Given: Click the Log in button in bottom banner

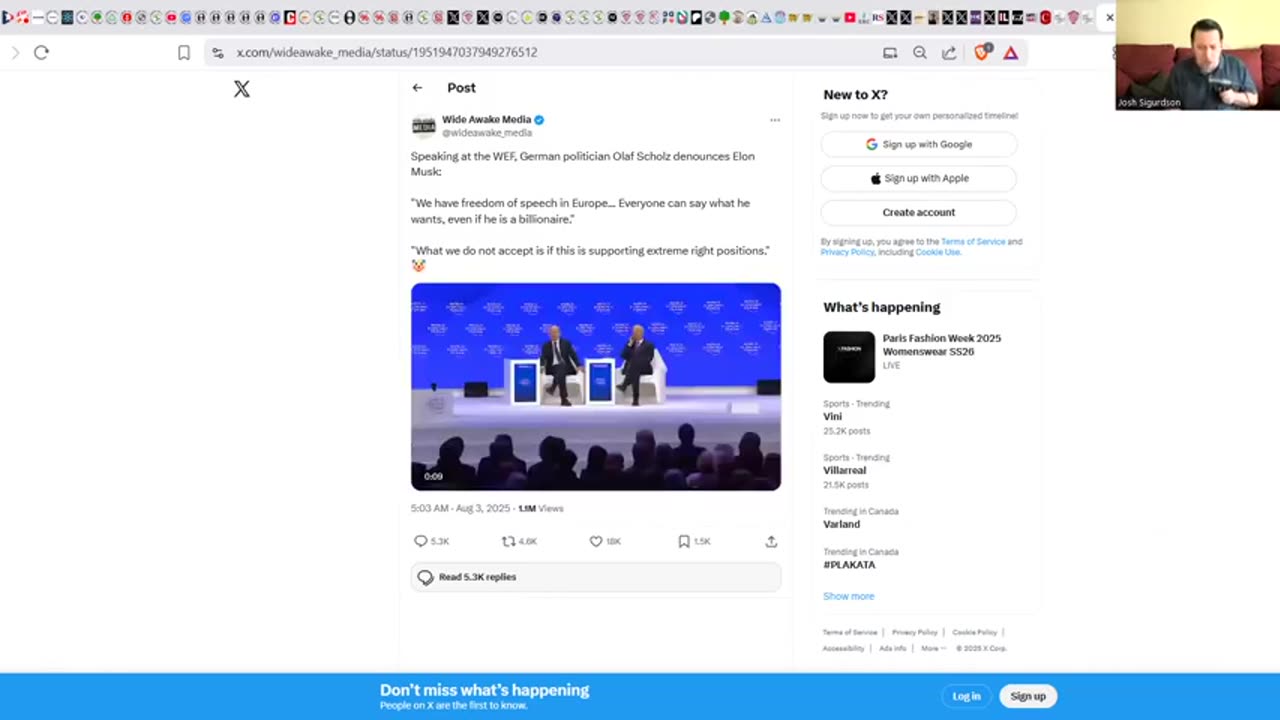Looking at the screenshot, I should coord(966,696).
